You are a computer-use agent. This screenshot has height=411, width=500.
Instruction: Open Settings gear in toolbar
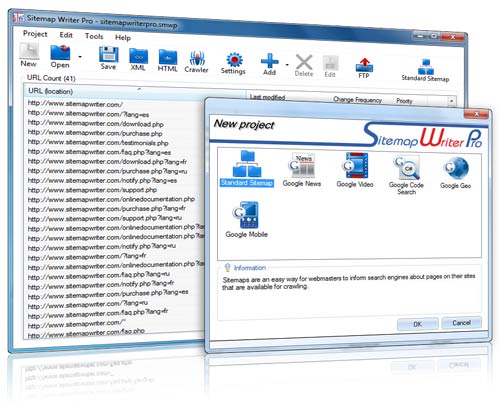point(233,63)
